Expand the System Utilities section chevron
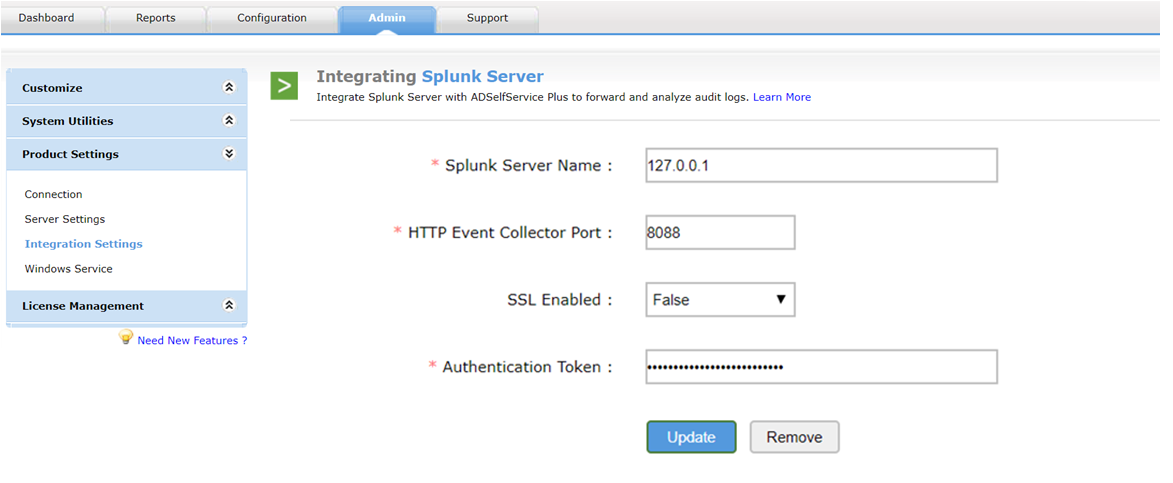The image size is (1173, 483). tap(229, 120)
